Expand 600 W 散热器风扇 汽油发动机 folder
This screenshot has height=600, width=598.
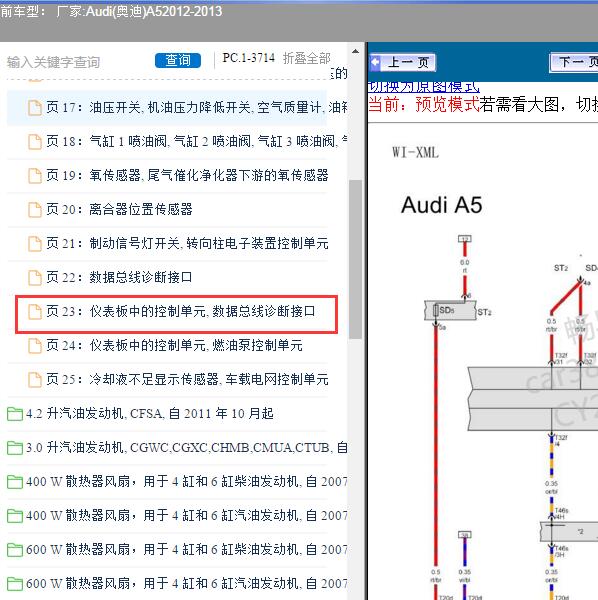point(187,584)
